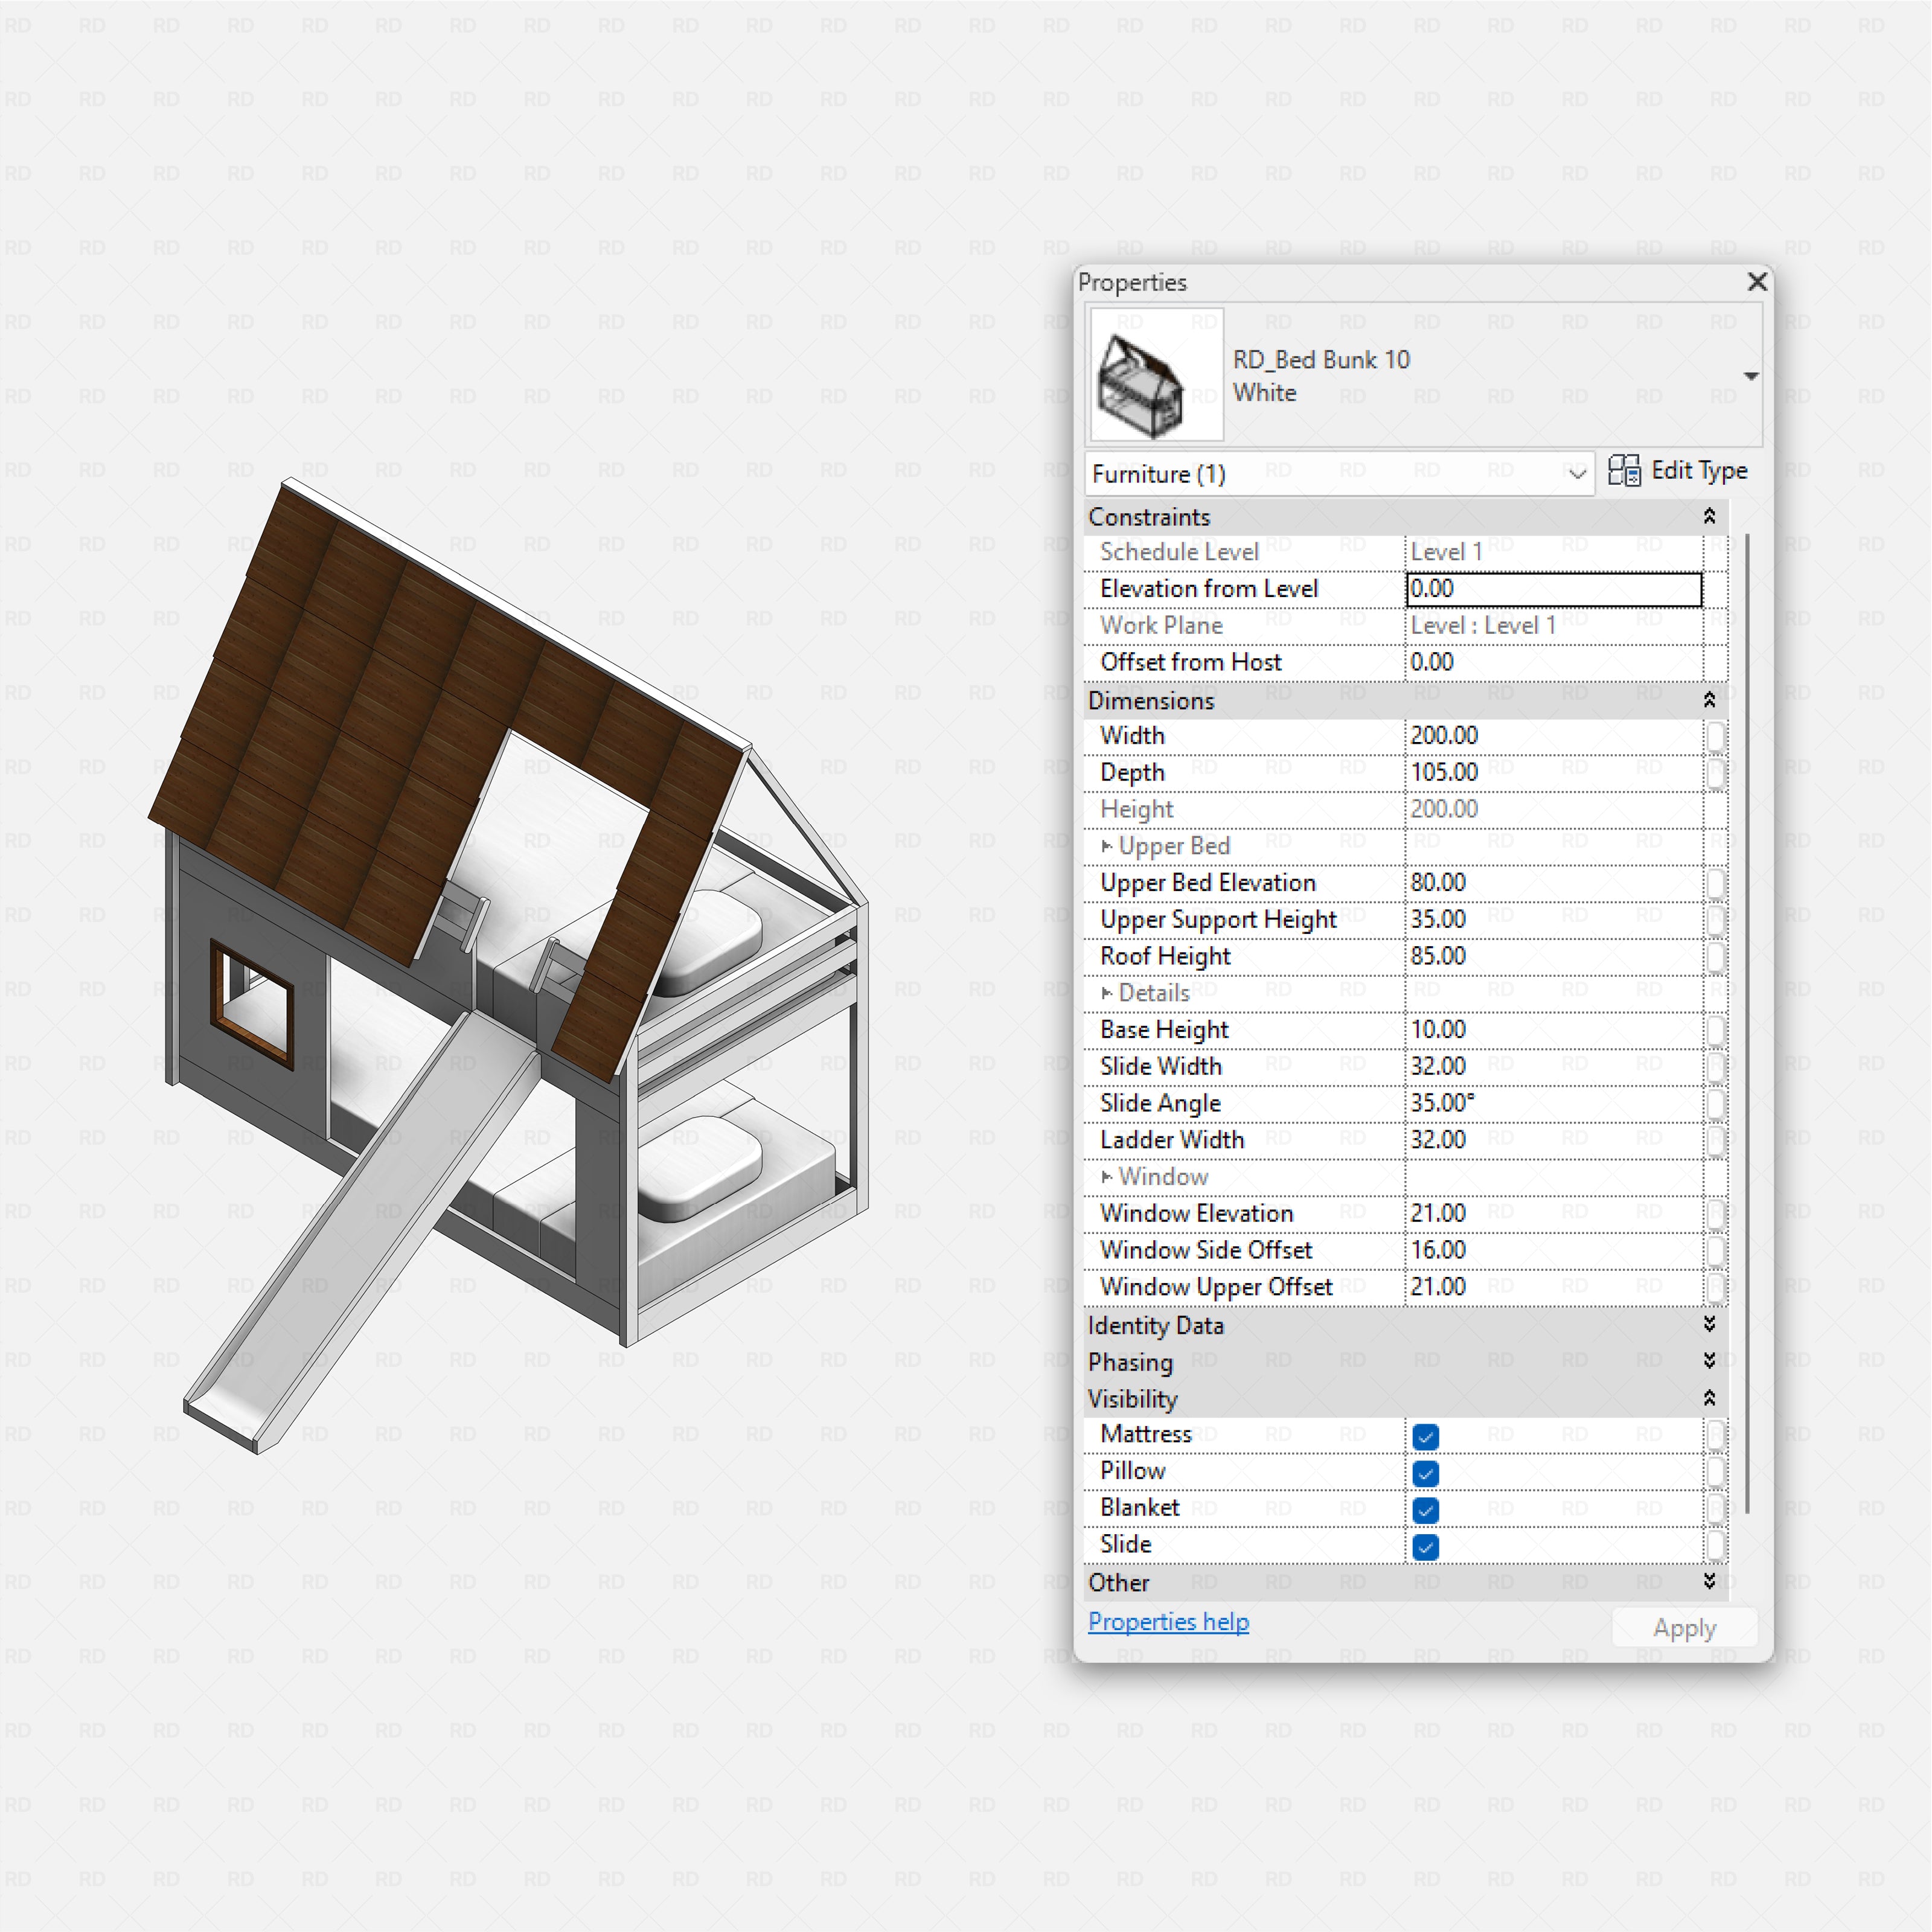
Task: Collapse the Constraints section chevron
Action: pyautogui.click(x=1711, y=516)
